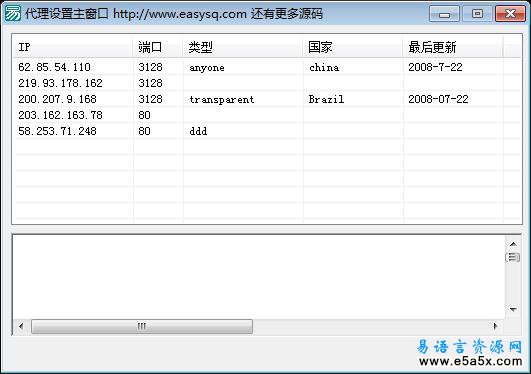Screen dimensions: 531x374
Task: Click horizontal scrollbar left arrow
Action: pos(21,326)
